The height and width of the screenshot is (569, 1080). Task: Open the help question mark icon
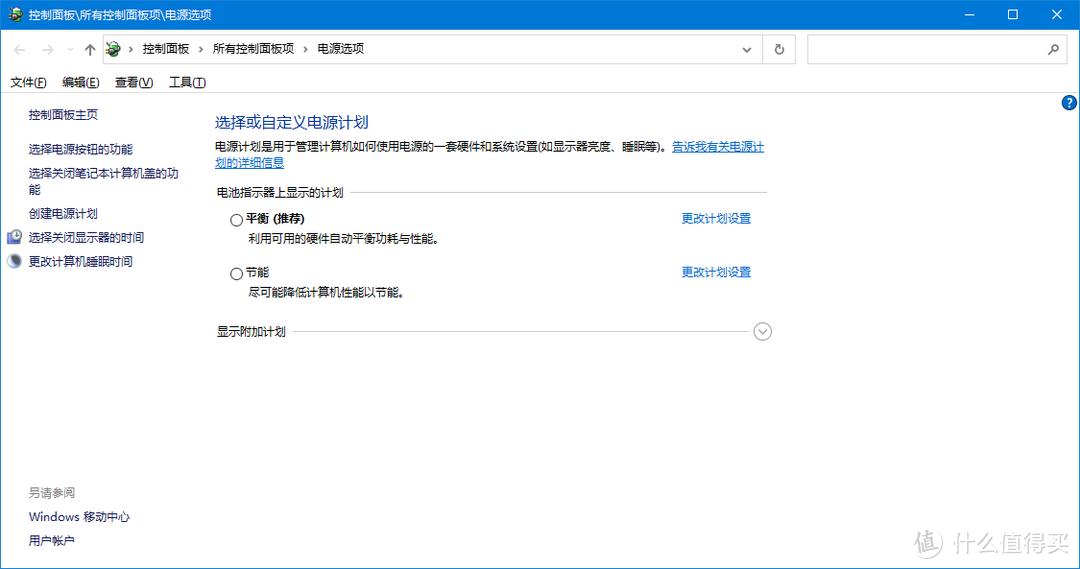click(1068, 103)
